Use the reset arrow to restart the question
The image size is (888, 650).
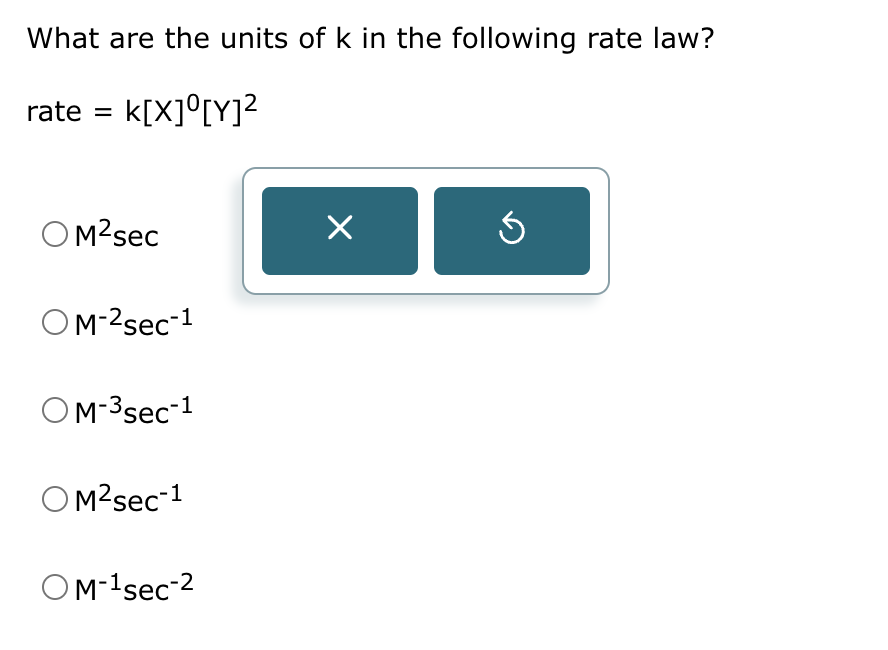pyautogui.click(x=511, y=230)
